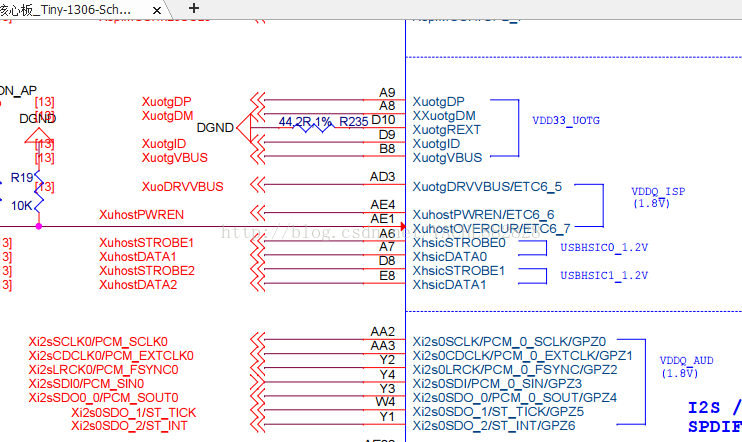Viewport: 742px width, 442px height.
Task: Select the XuhostDATA2 net label
Action: (138, 285)
